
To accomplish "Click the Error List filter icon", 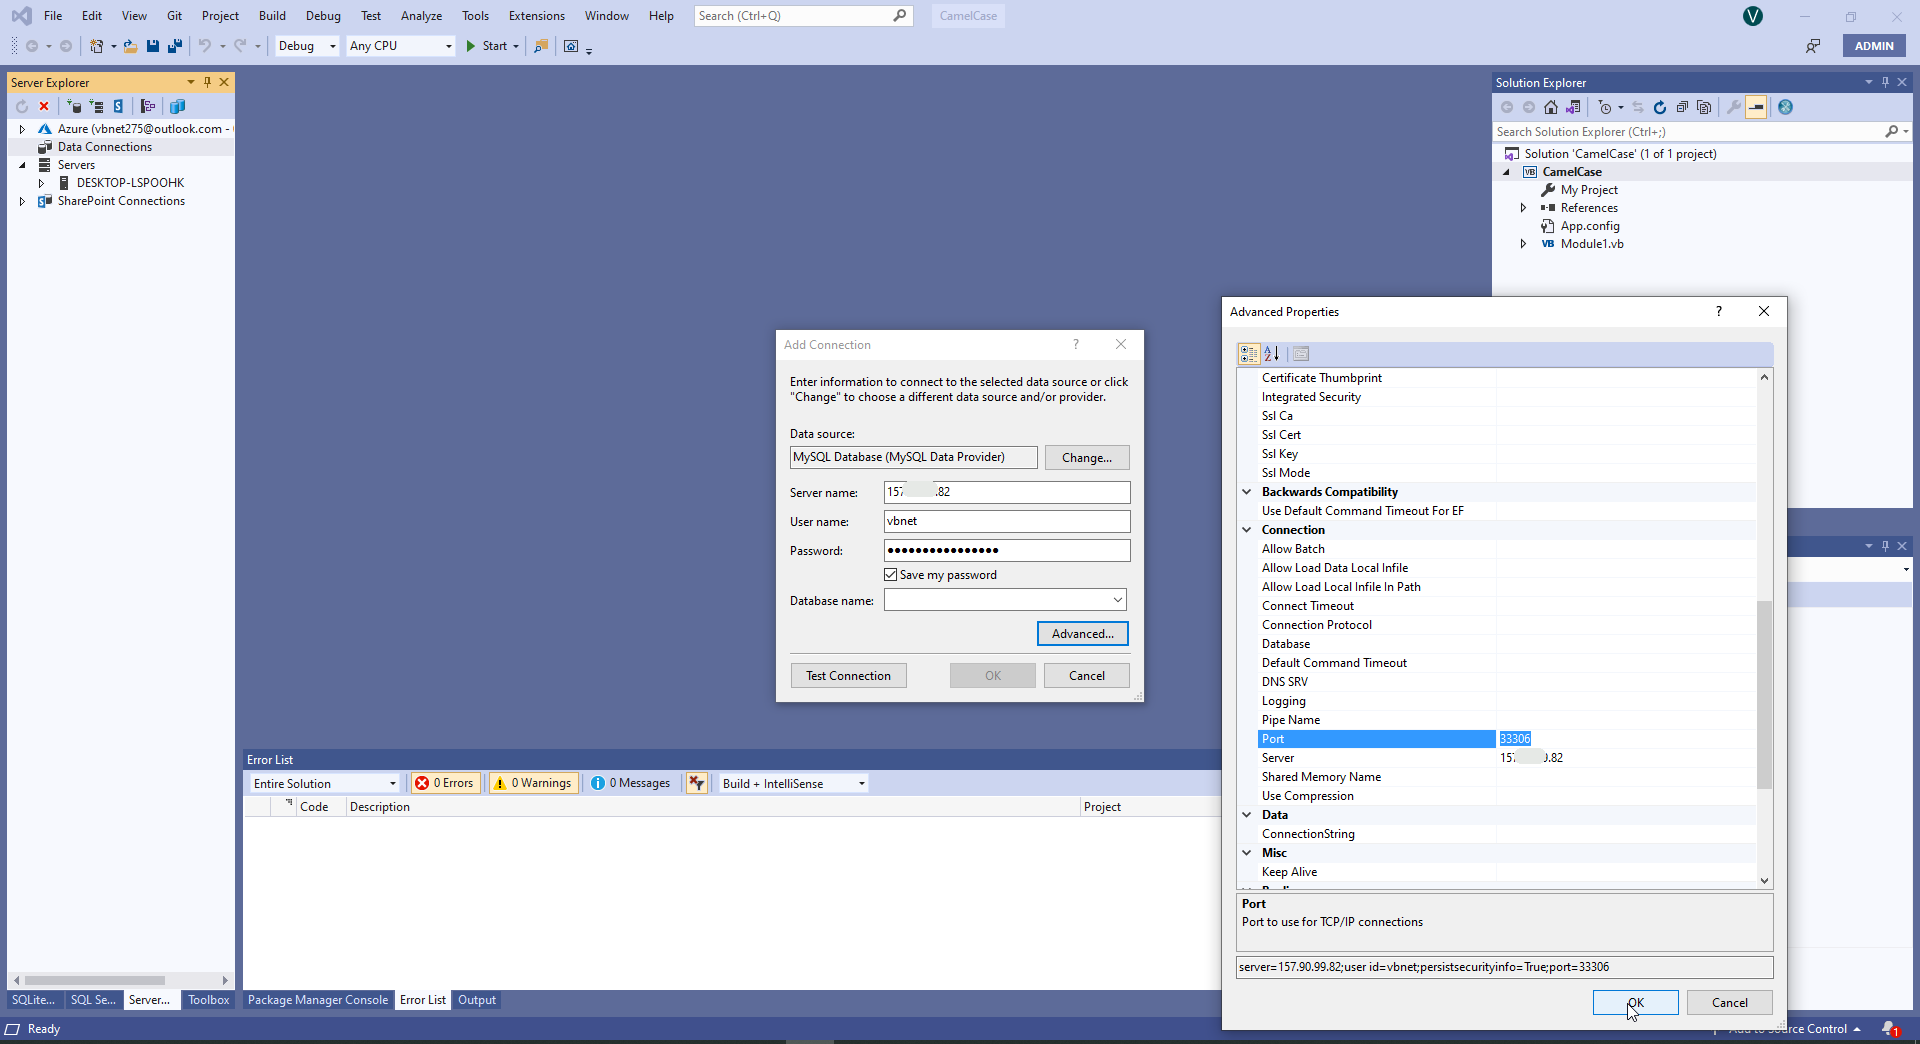I will (697, 783).
